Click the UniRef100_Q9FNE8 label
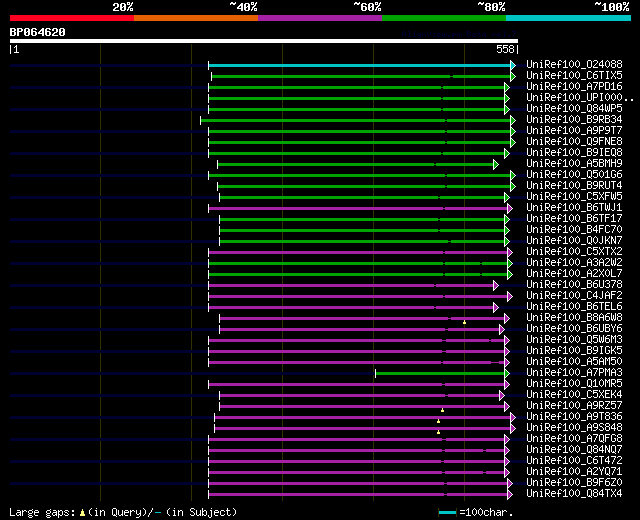The image size is (640, 520). click(x=574, y=142)
